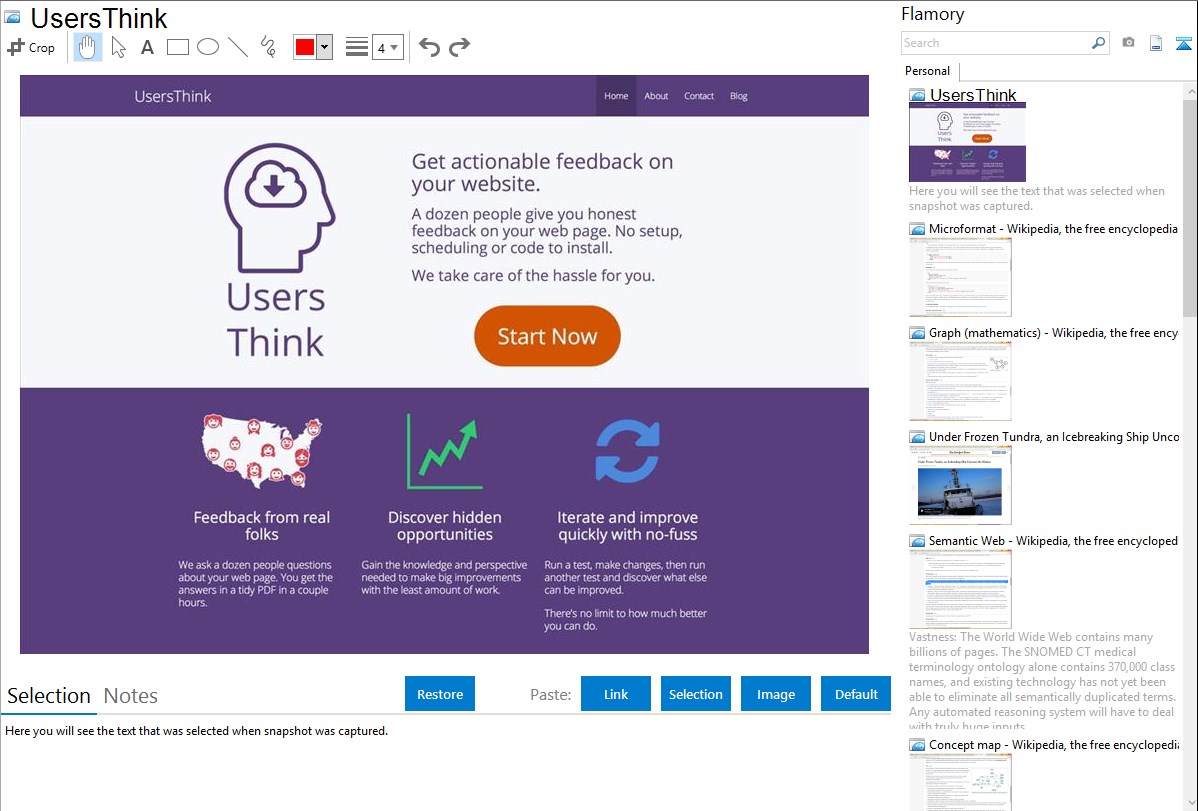Click the UsersThink brand link in navbar
This screenshot has width=1198, height=811.
(173, 96)
